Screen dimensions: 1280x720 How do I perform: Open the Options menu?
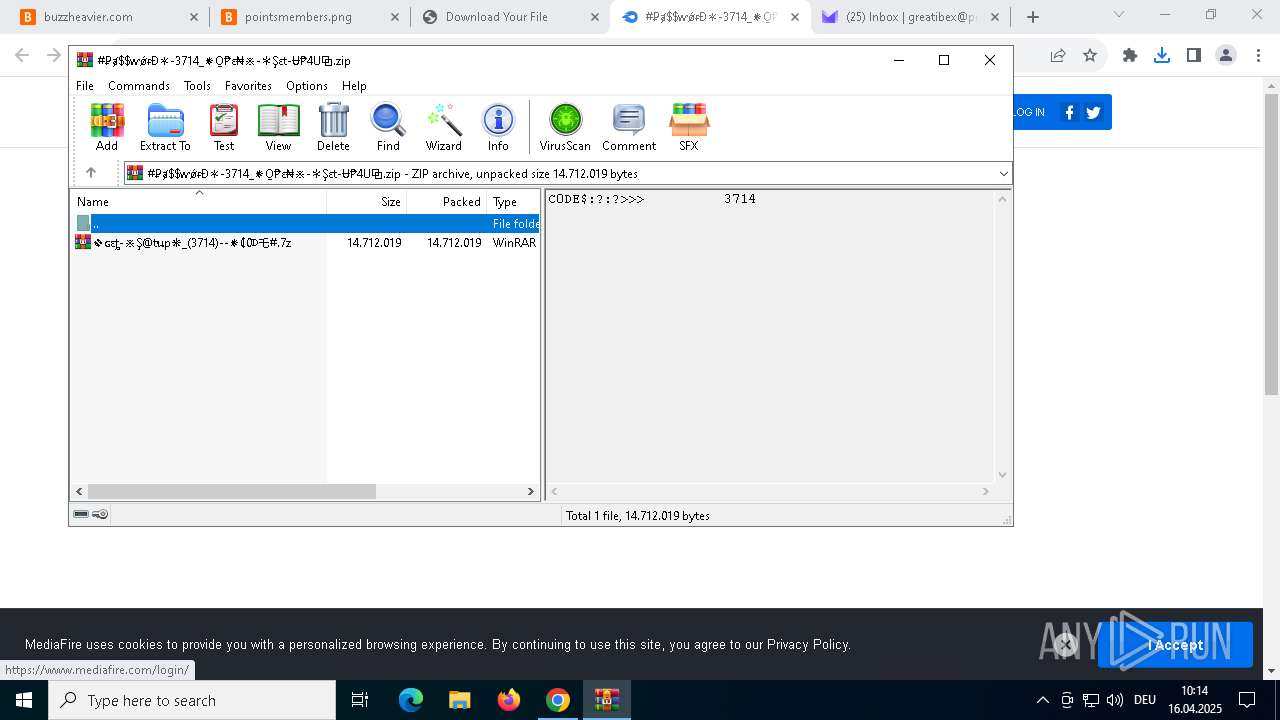coord(306,86)
